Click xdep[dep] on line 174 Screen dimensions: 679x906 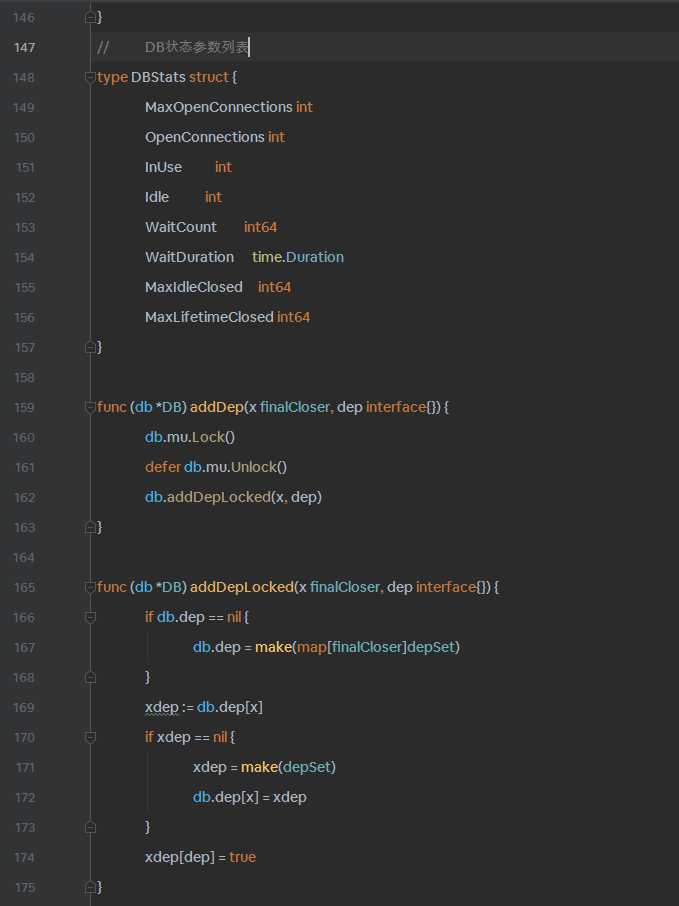tap(180, 857)
